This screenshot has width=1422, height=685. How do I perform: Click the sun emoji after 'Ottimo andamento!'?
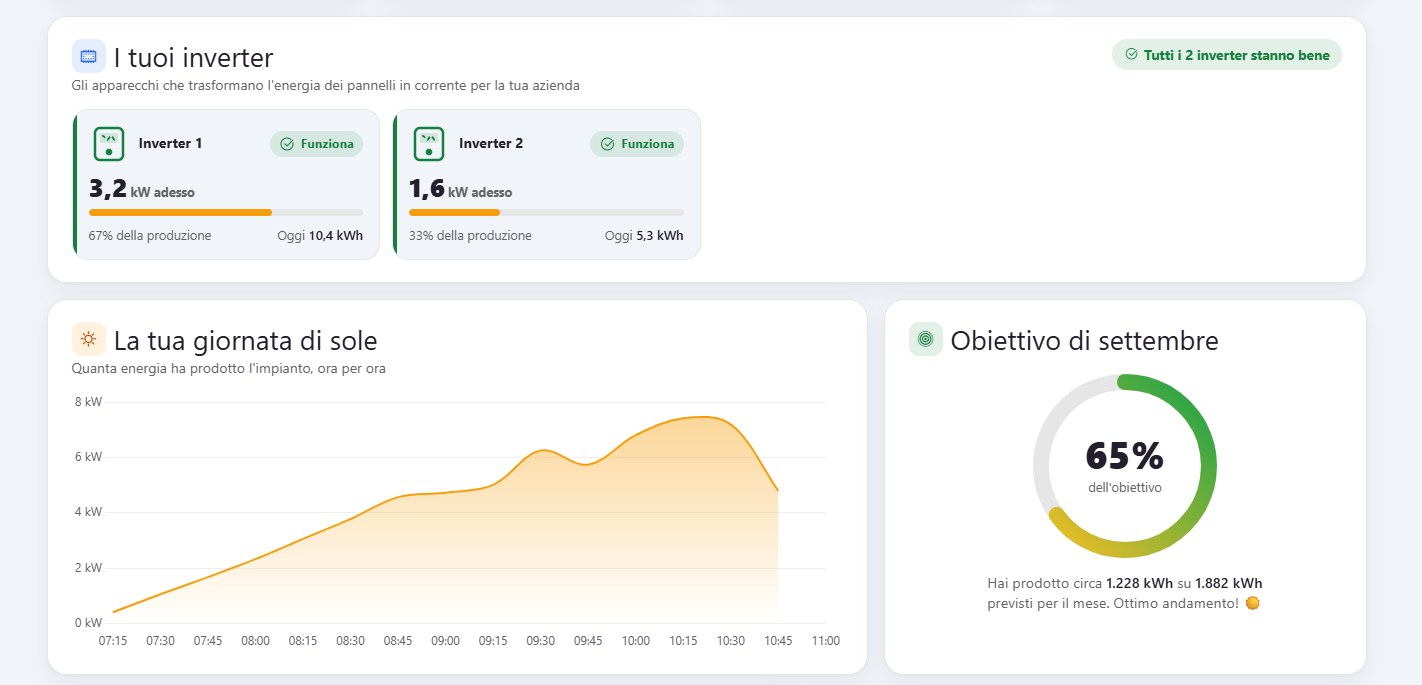pyautogui.click(x=1252, y=603)
